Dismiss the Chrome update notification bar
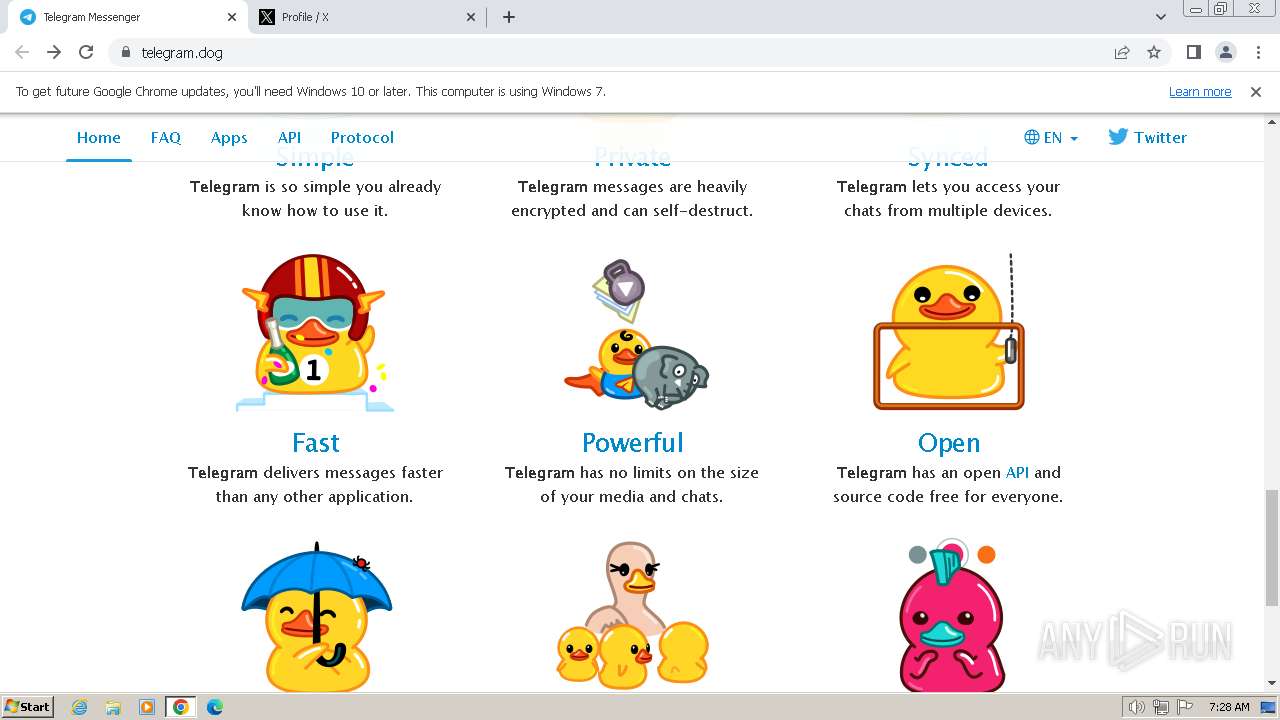The image size is (1280, 720). click(x=1256, y=91)
